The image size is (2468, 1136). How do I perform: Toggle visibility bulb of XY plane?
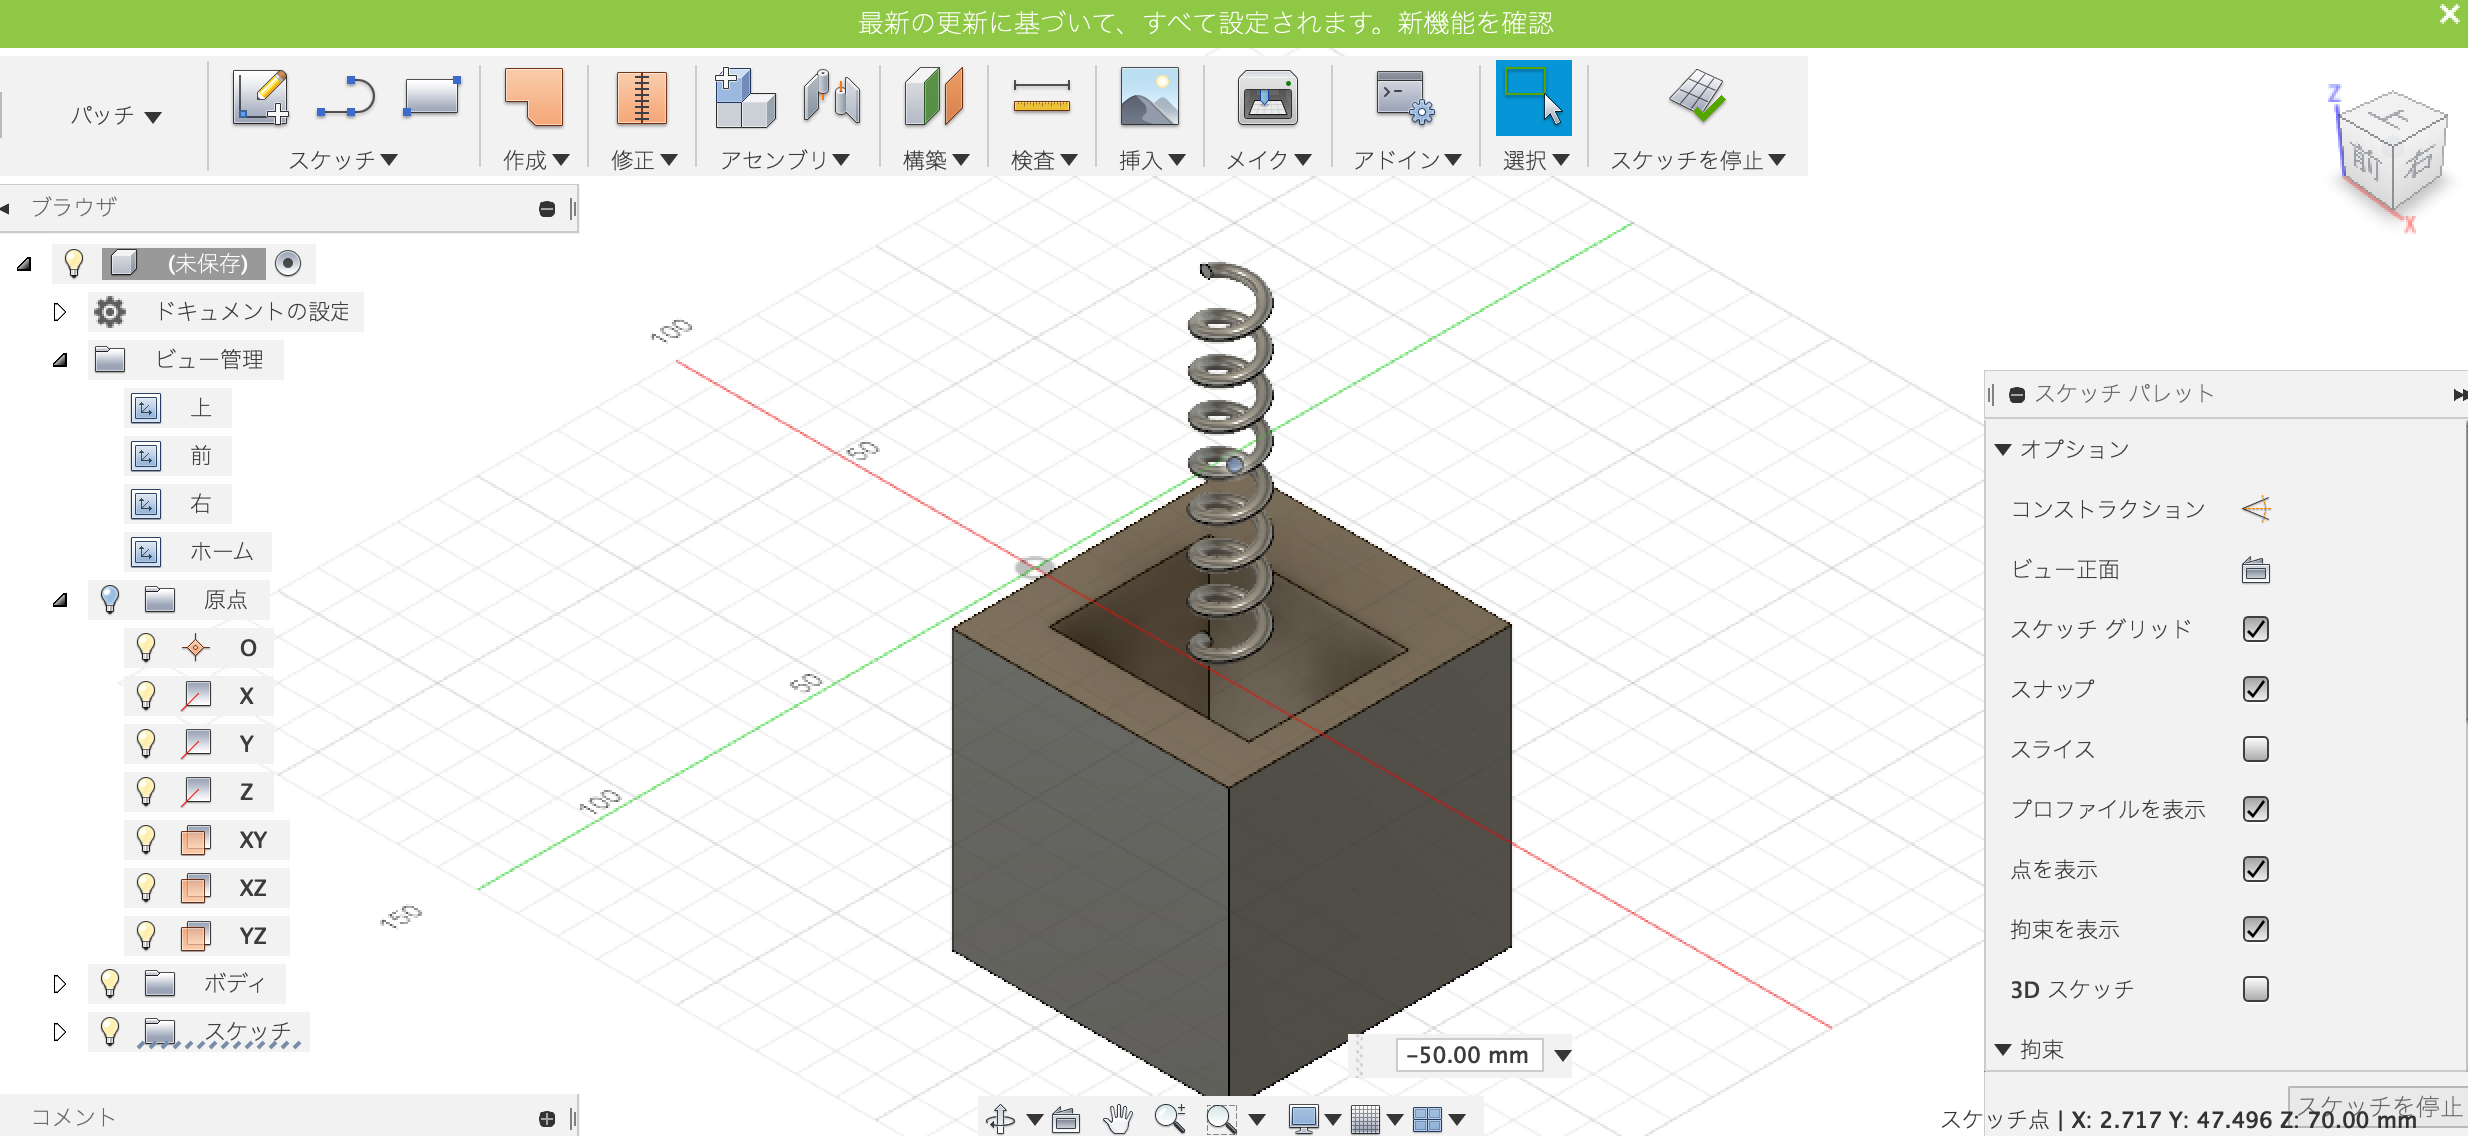click(x=146, y=840)
